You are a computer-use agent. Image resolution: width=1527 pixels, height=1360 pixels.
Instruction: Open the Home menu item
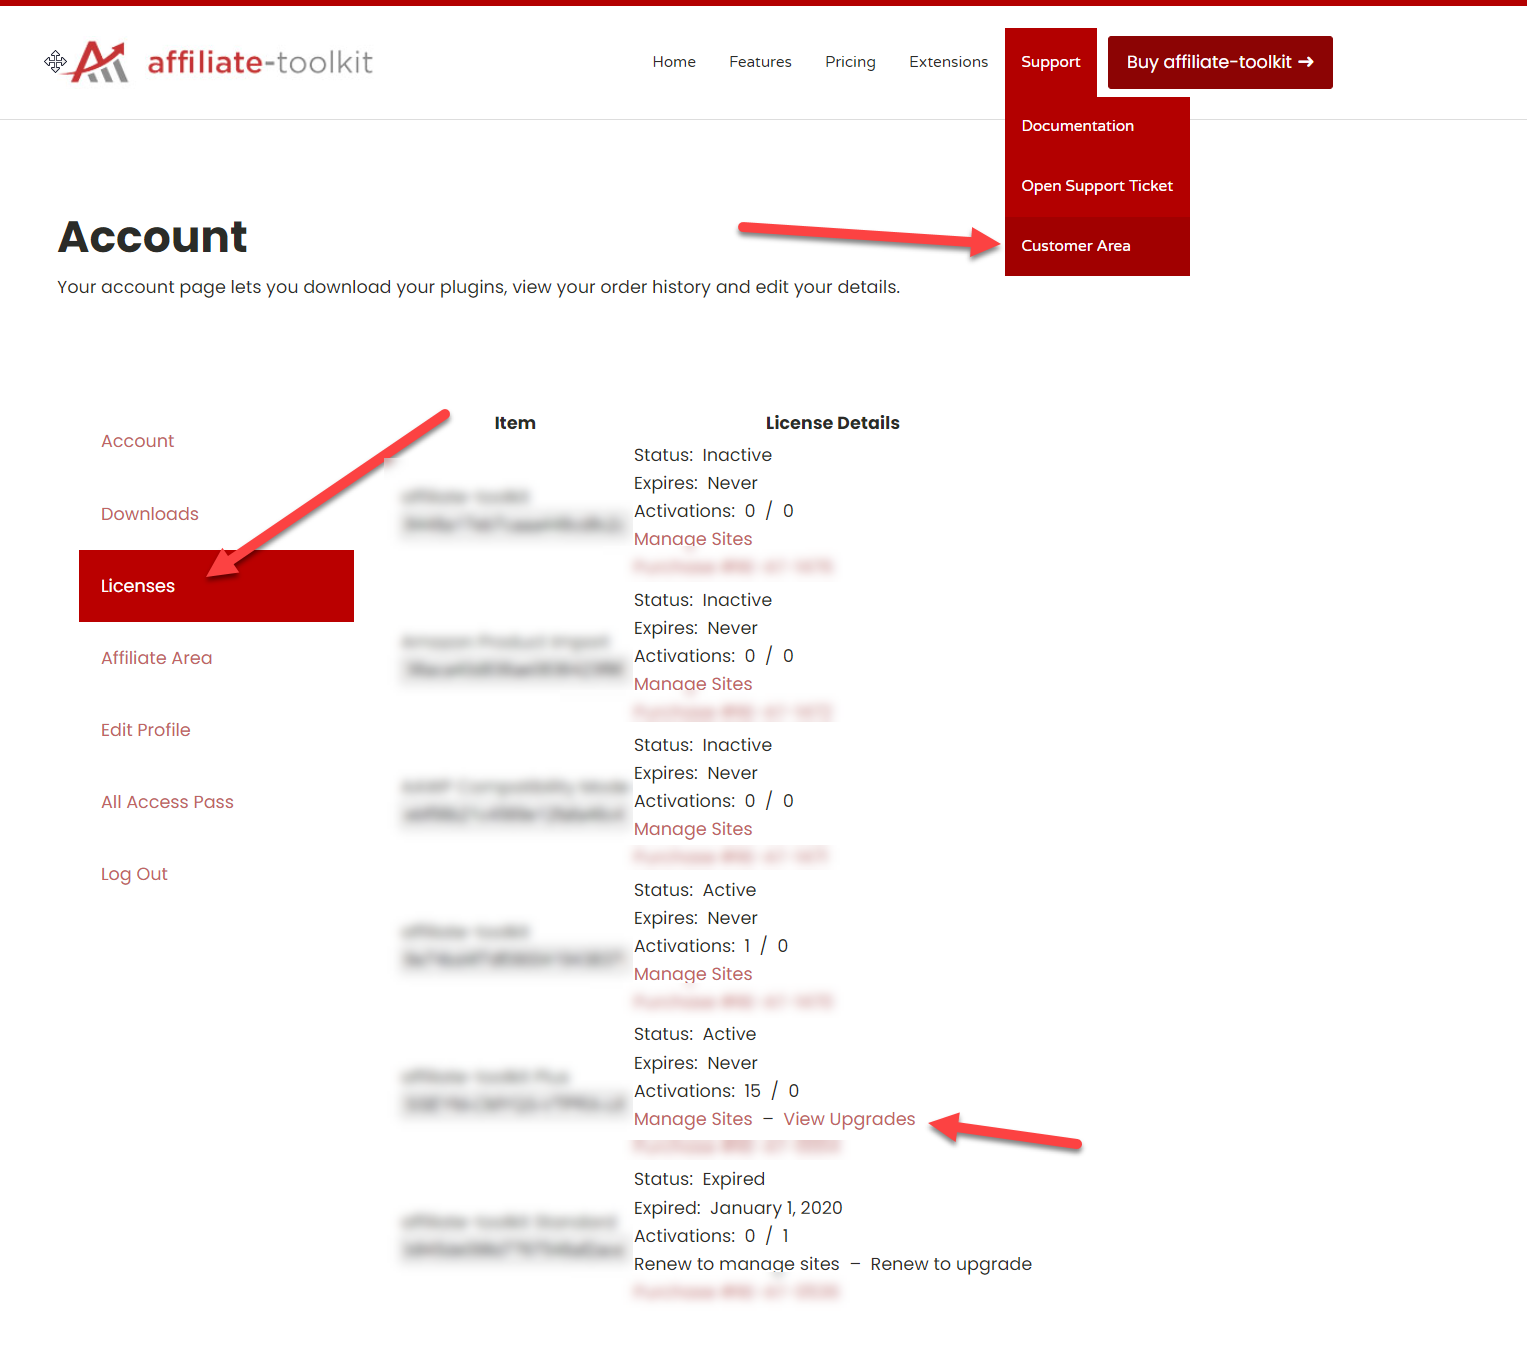coord(674,62)
